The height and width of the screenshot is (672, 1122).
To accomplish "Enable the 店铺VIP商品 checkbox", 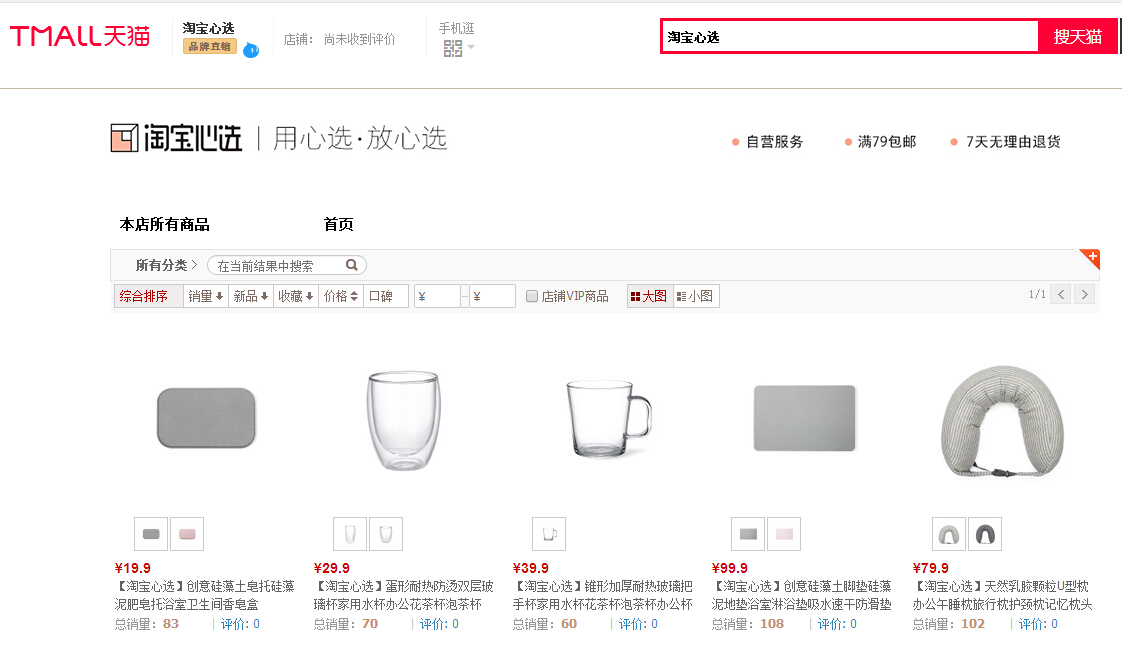I will 532,297.
